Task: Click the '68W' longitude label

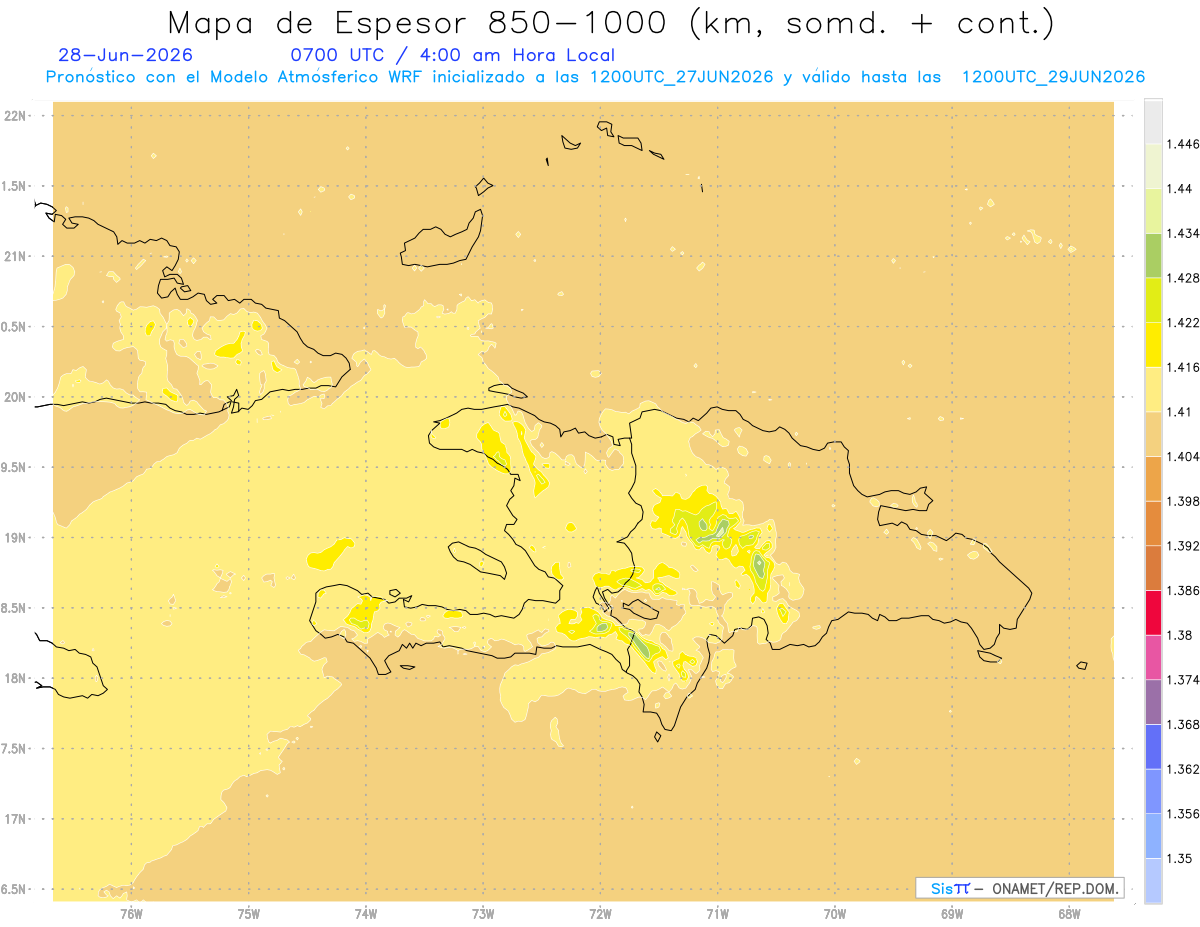Action: click(1069, 913)
